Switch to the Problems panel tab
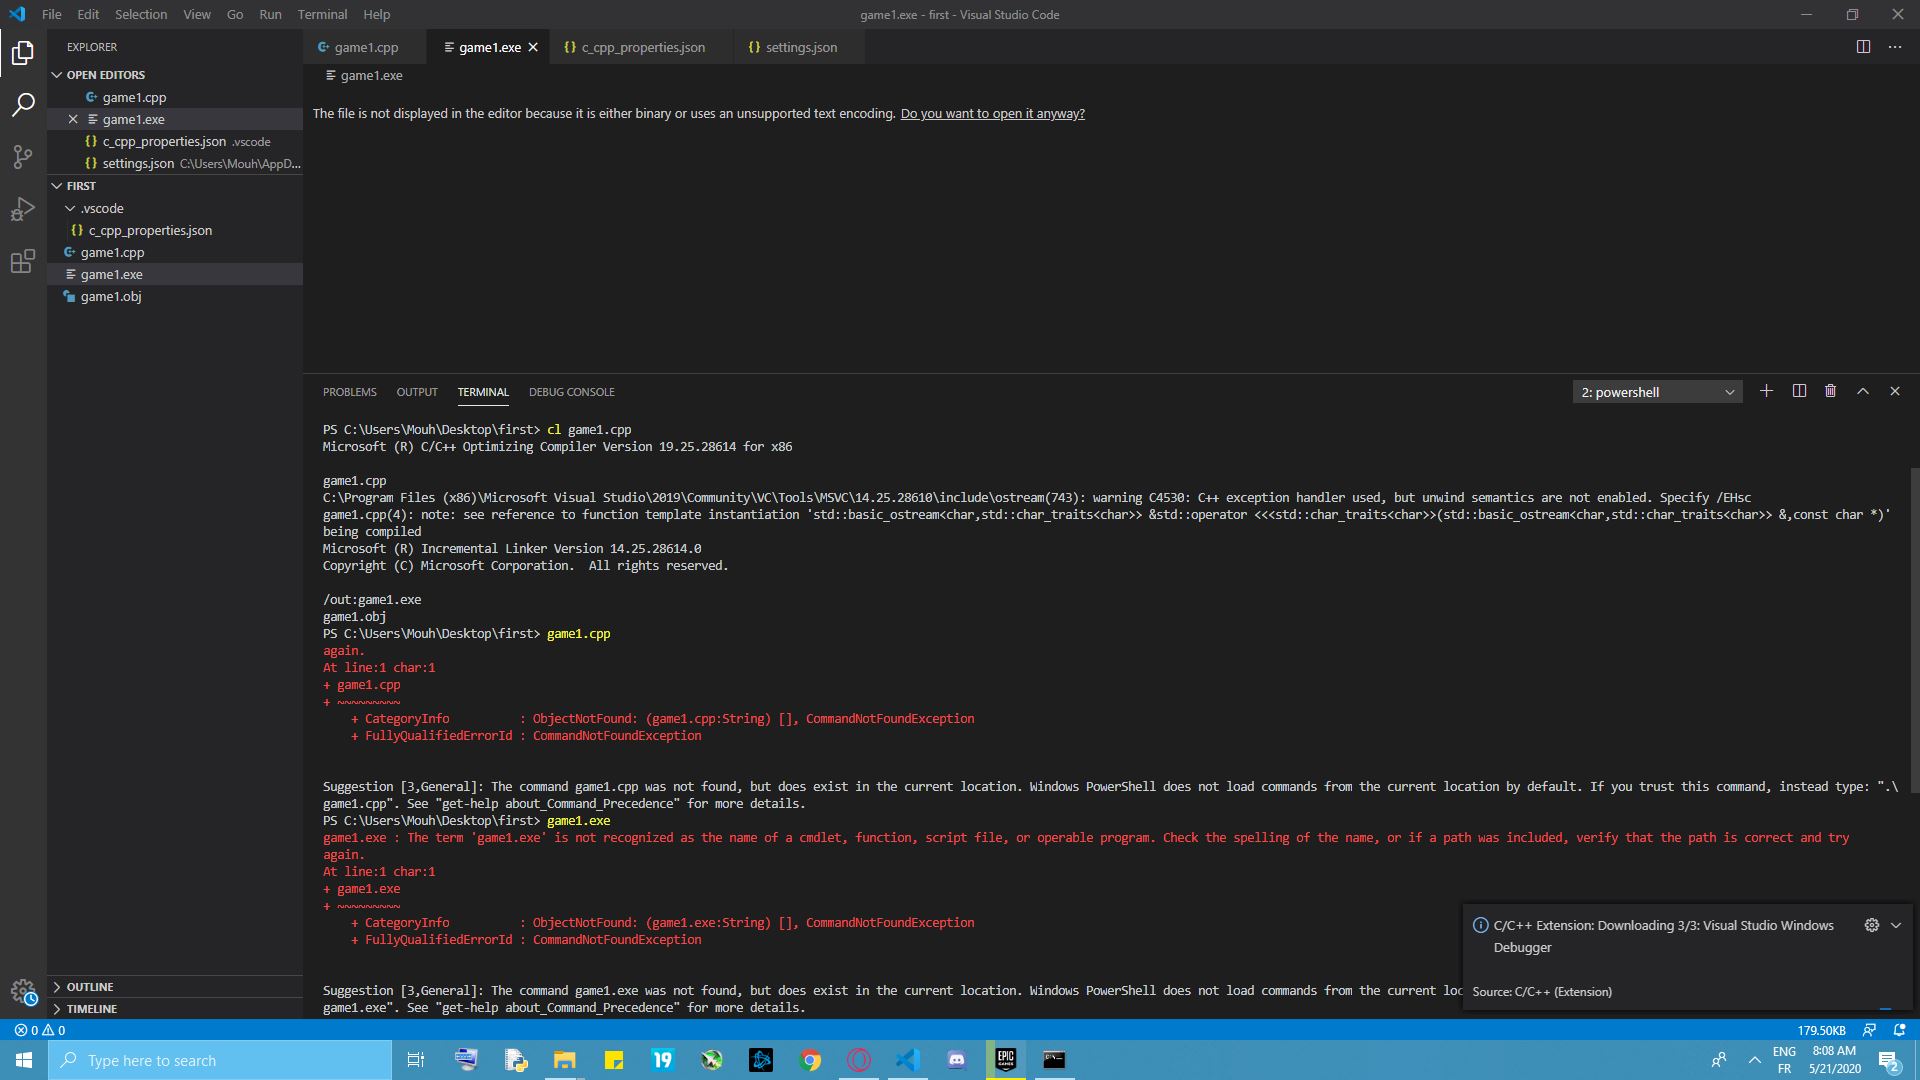 (x=349, y=392)
